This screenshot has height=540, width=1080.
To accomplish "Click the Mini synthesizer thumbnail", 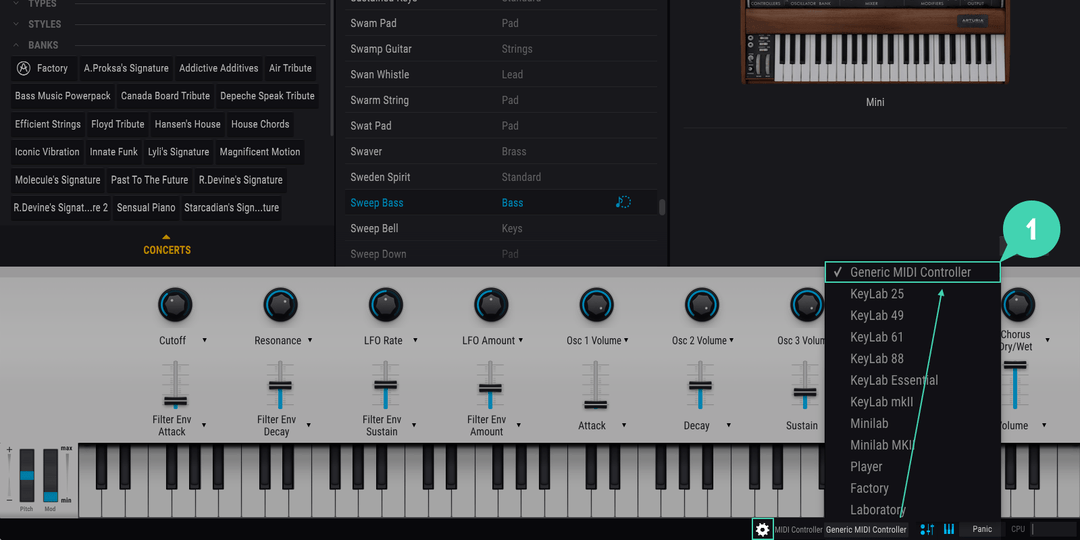I will click(875, 42).
